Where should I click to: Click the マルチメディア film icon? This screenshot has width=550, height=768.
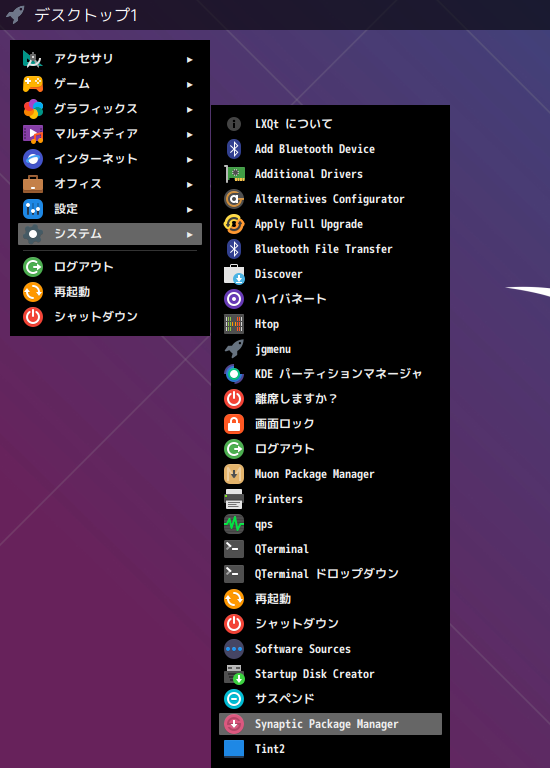(33, 134)
